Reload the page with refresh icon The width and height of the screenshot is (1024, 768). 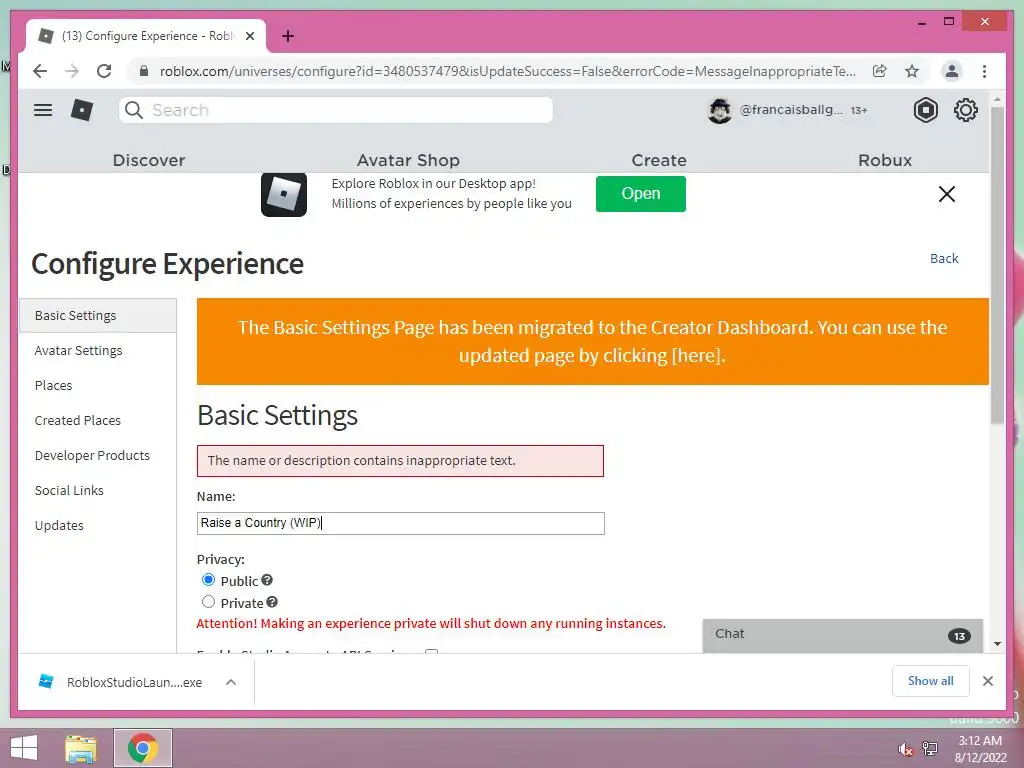pos(104,71)
